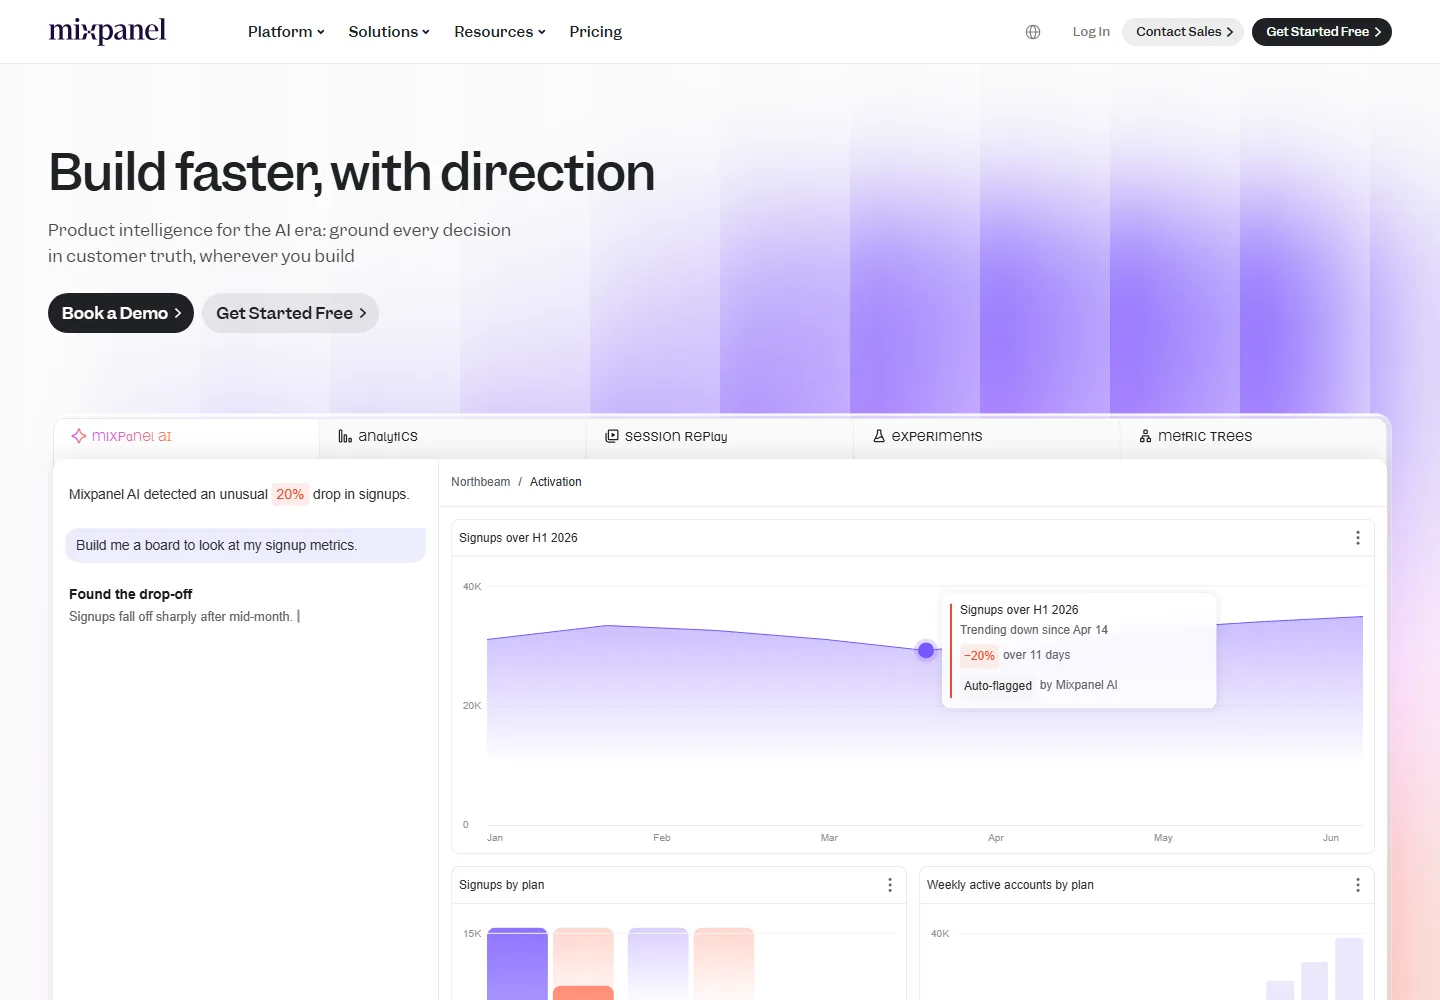The height and width of the screenshot is (1000, 1440).
Task: Click the Activation breadcrumb
Action: tap(556, 482)
